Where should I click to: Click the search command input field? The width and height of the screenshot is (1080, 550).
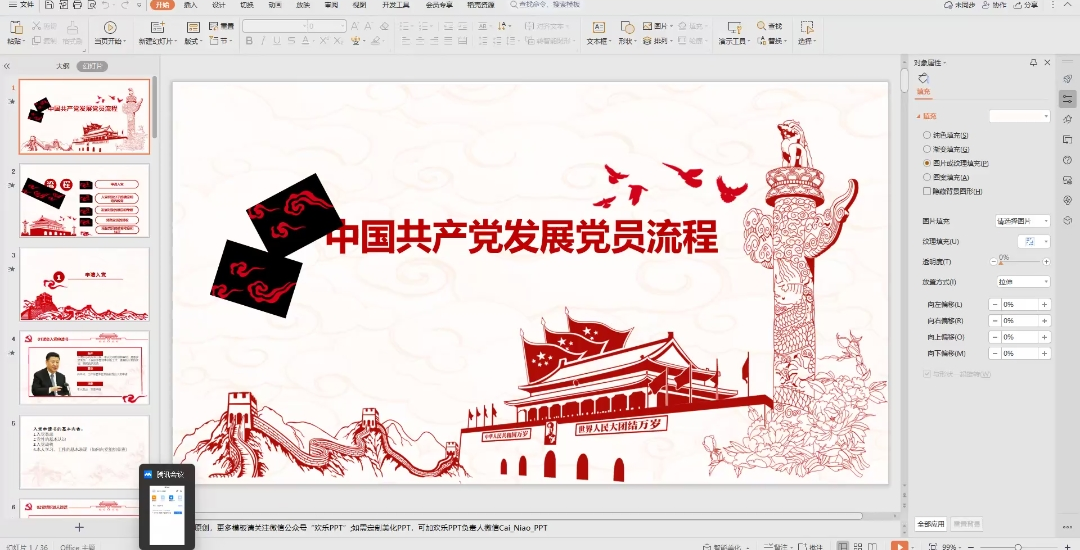[548, 5]
